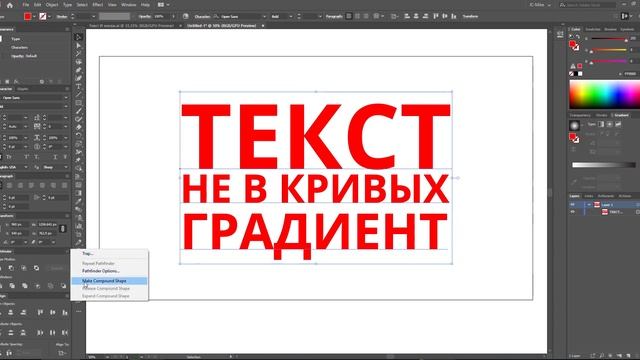Select the Selection tool arrow
Image resolution: width=640 pixels, height=360 pixels.
tap(79, 37)
